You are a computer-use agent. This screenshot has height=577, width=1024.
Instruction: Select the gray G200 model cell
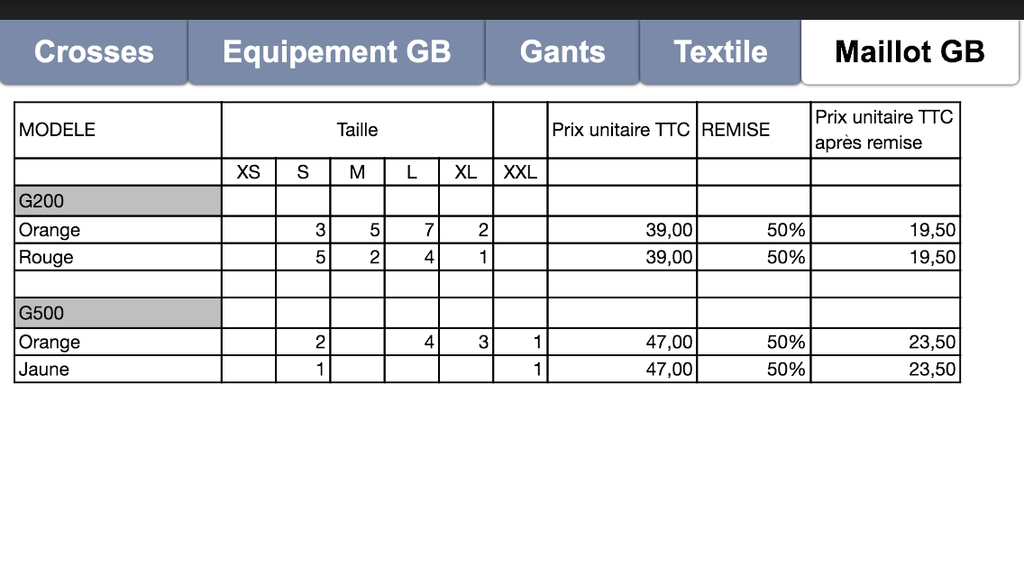pos(118,201)
